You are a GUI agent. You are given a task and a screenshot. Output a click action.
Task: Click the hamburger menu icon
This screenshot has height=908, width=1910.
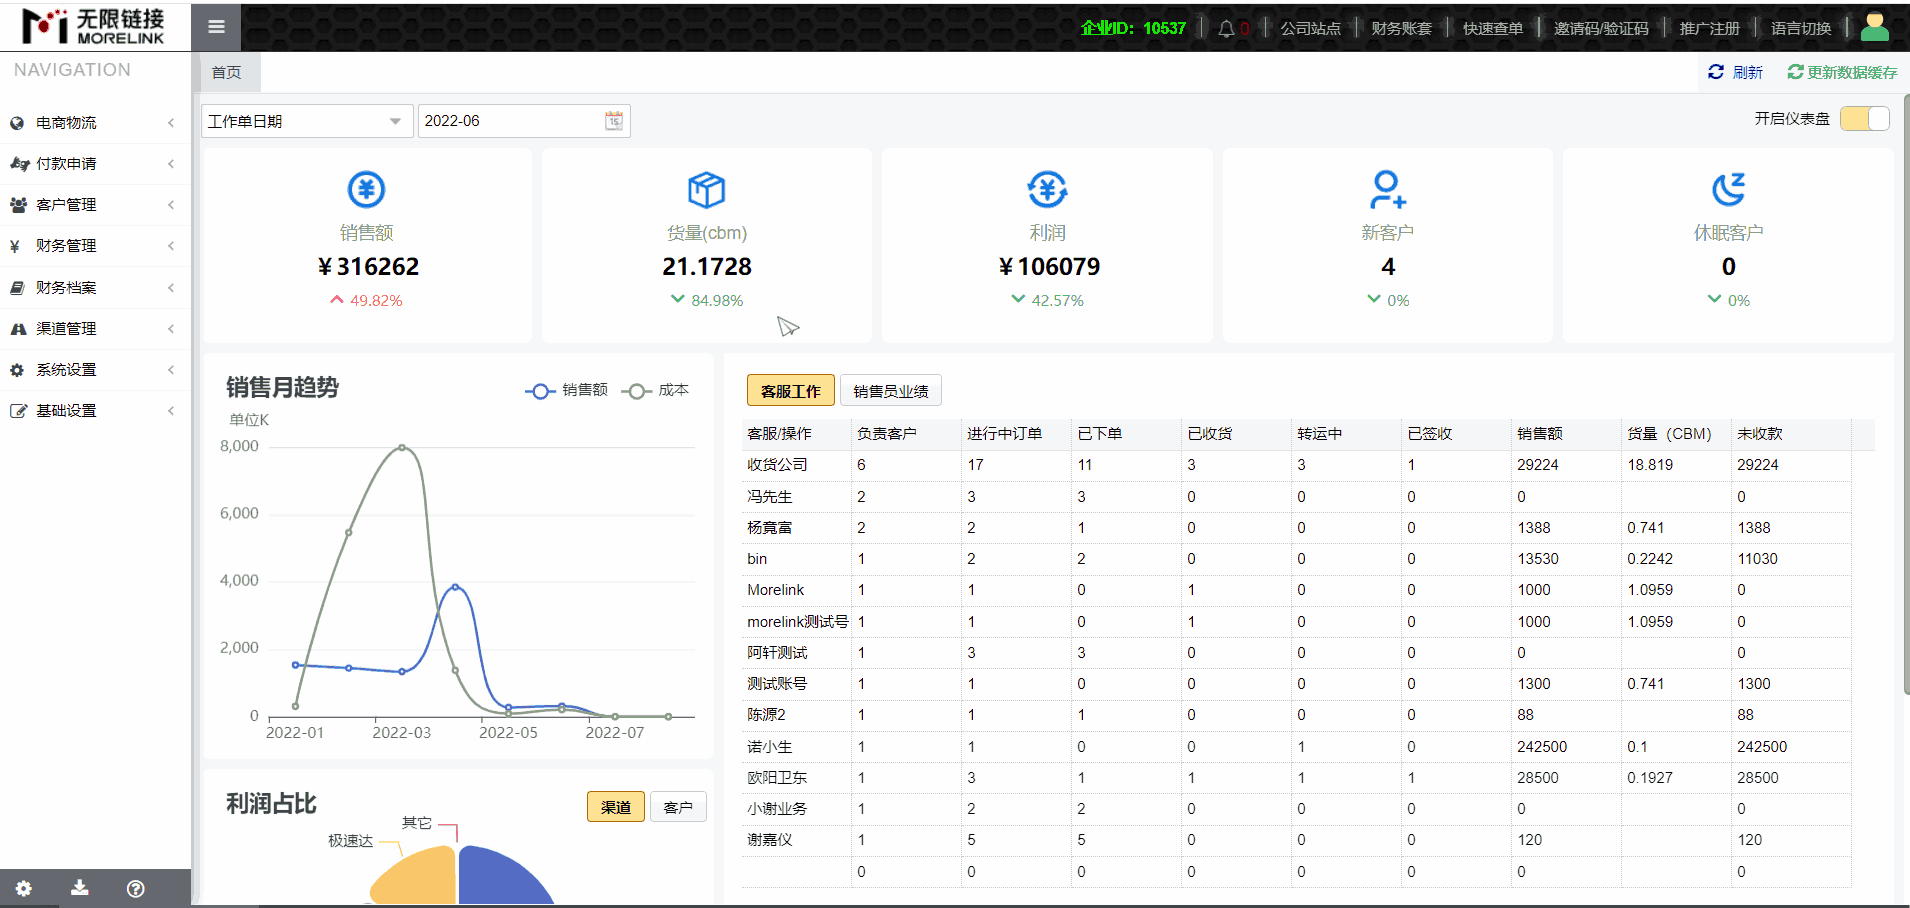(216, 27)
